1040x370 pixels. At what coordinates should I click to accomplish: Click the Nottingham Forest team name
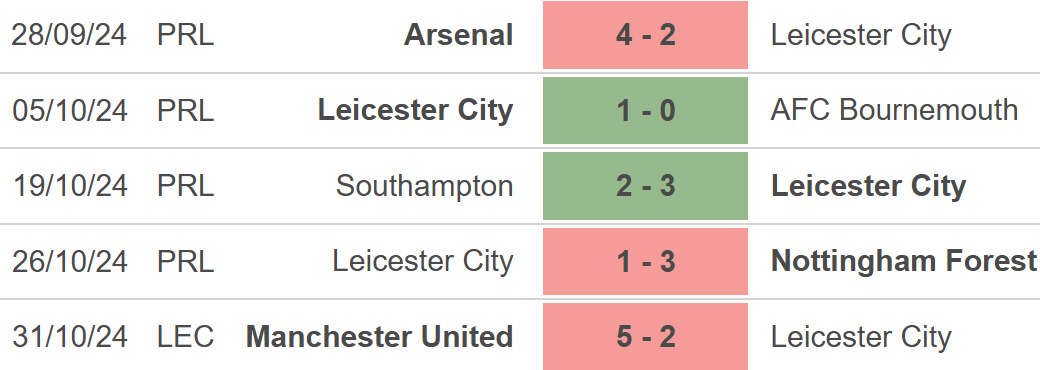[x=903, y=261]
